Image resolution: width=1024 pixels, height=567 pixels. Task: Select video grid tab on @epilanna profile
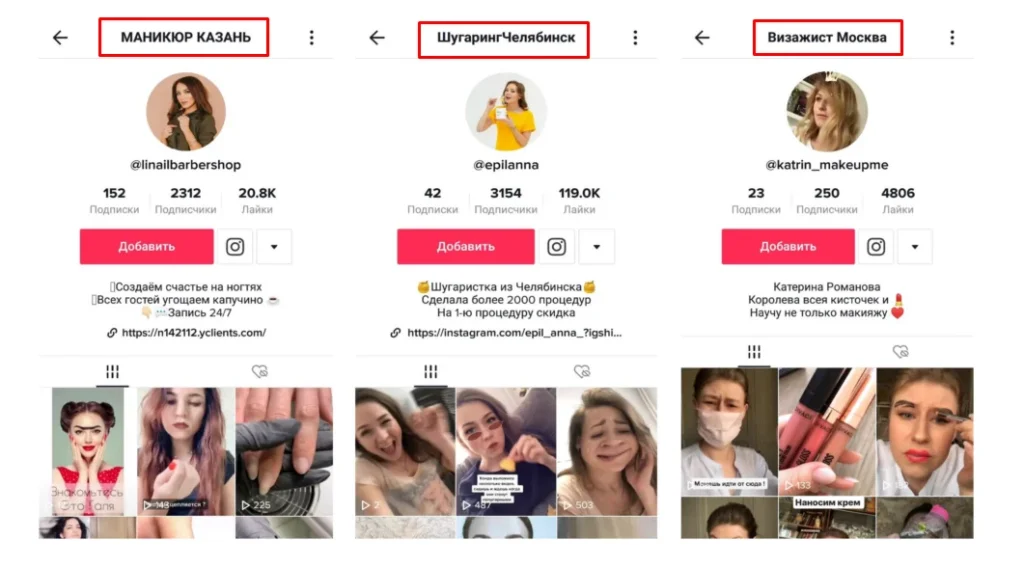pyautogui.click(x=430, y=372)
